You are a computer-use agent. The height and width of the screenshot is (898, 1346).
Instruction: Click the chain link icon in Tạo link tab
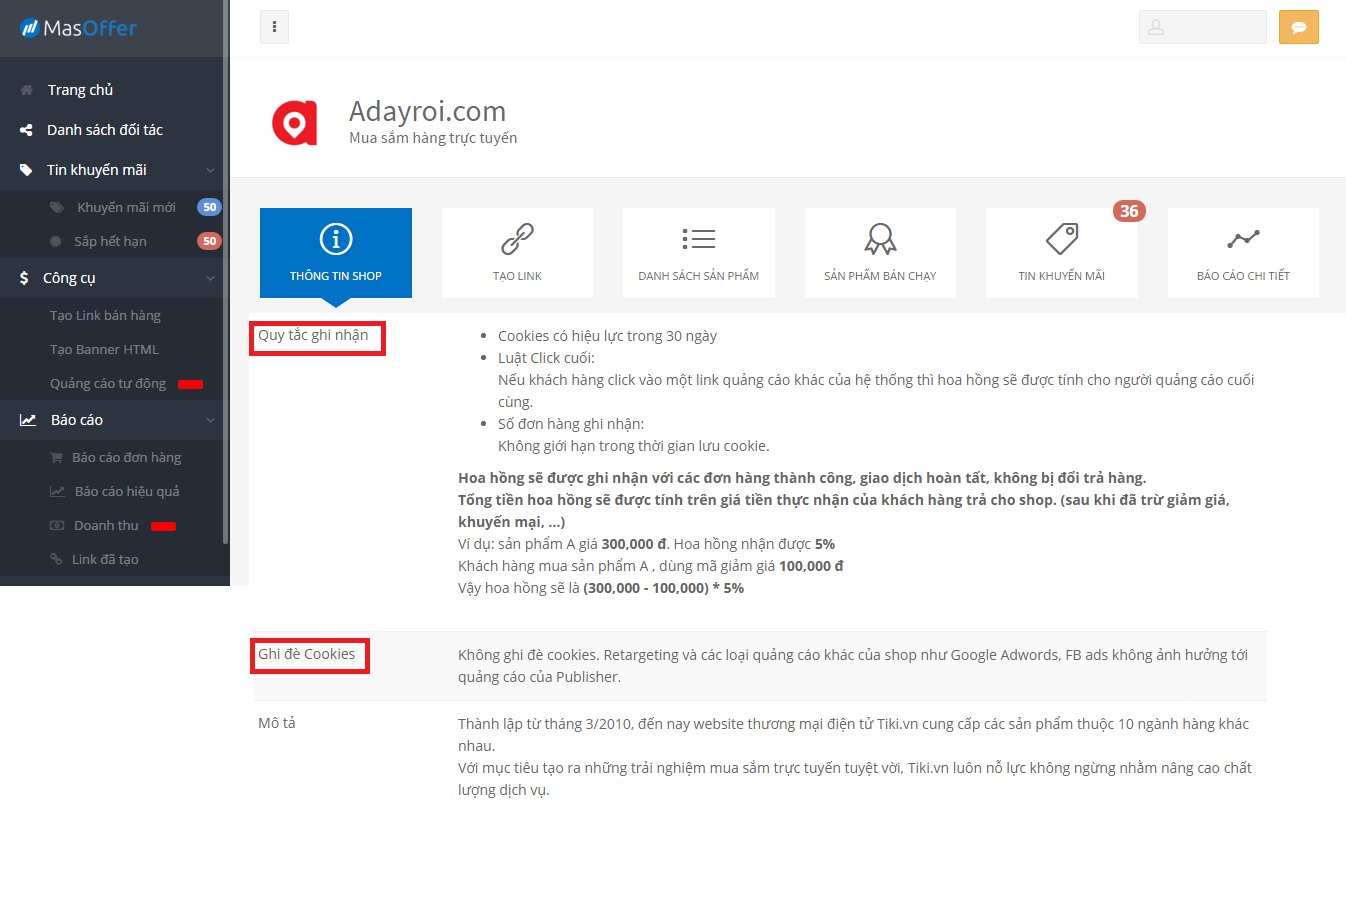click(517, 239)
